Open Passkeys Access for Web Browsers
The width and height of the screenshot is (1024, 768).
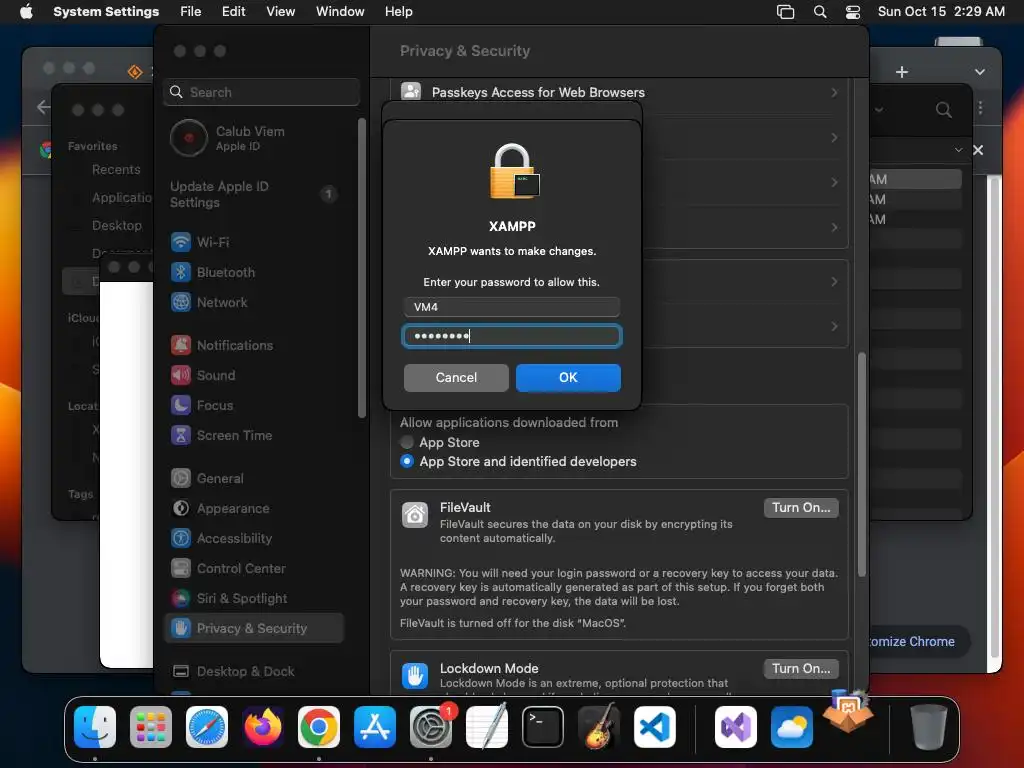click(619, 92)
